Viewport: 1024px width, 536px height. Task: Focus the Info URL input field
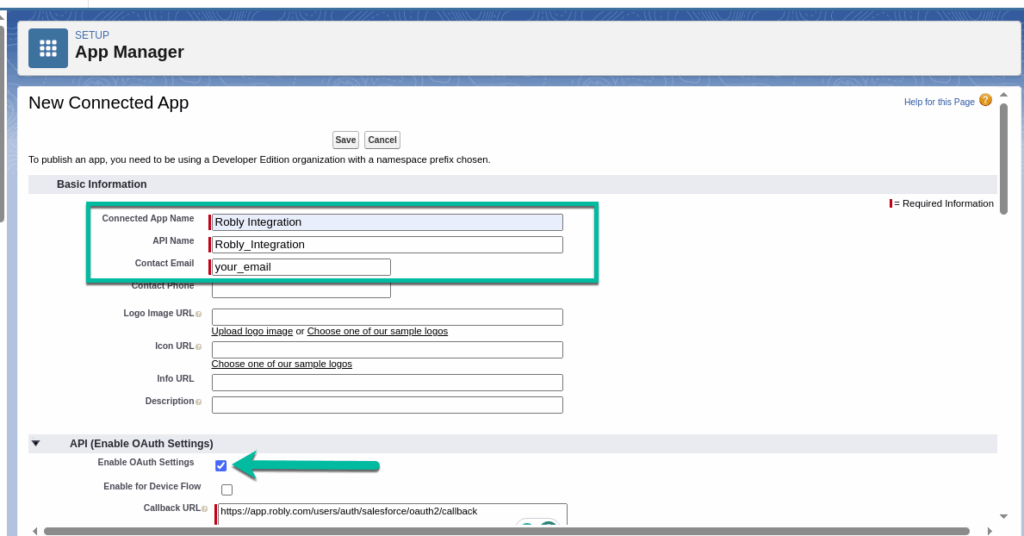387,383
